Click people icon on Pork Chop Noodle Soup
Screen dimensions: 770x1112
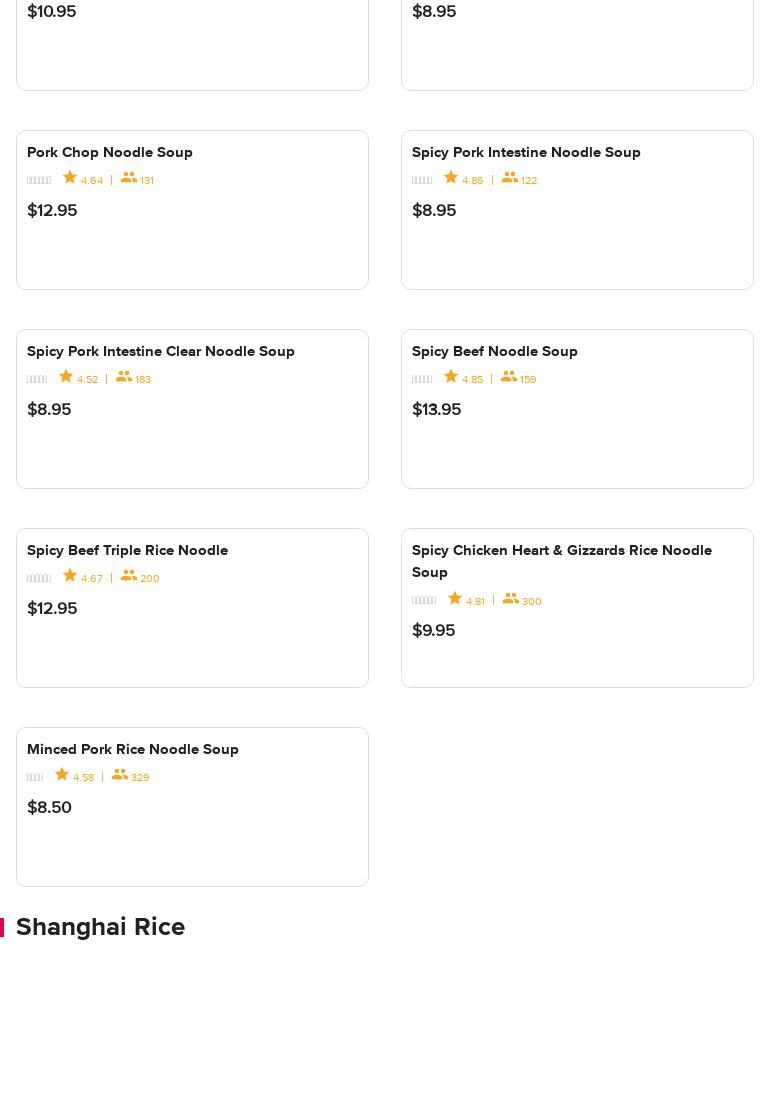[x=129, y=178]
